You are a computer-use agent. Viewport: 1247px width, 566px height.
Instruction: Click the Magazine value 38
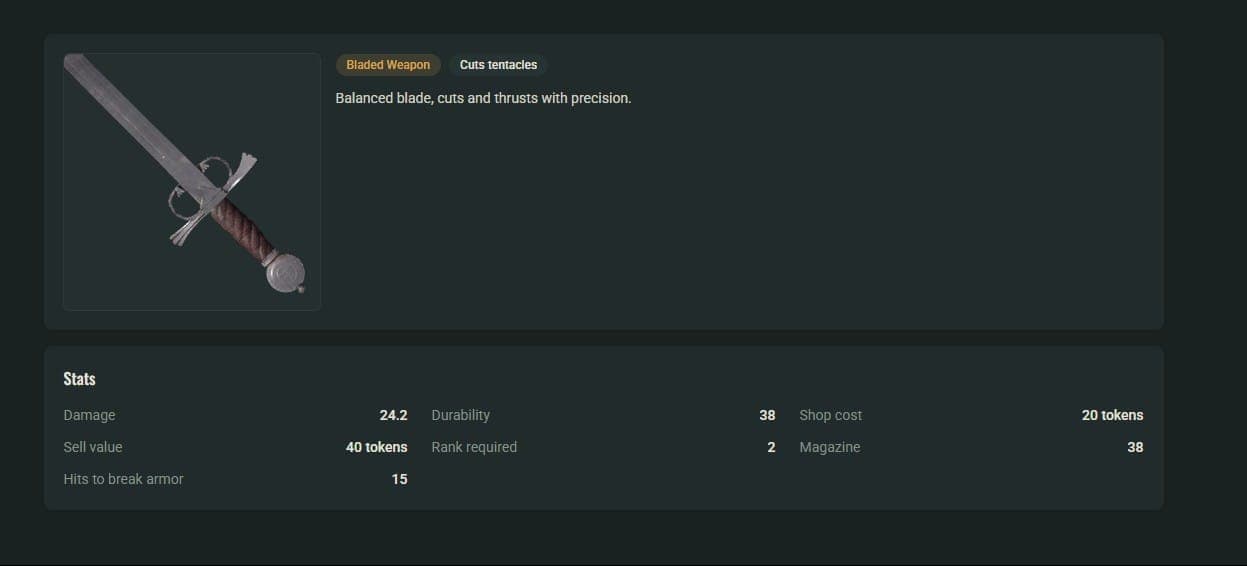pos(1135,447)
